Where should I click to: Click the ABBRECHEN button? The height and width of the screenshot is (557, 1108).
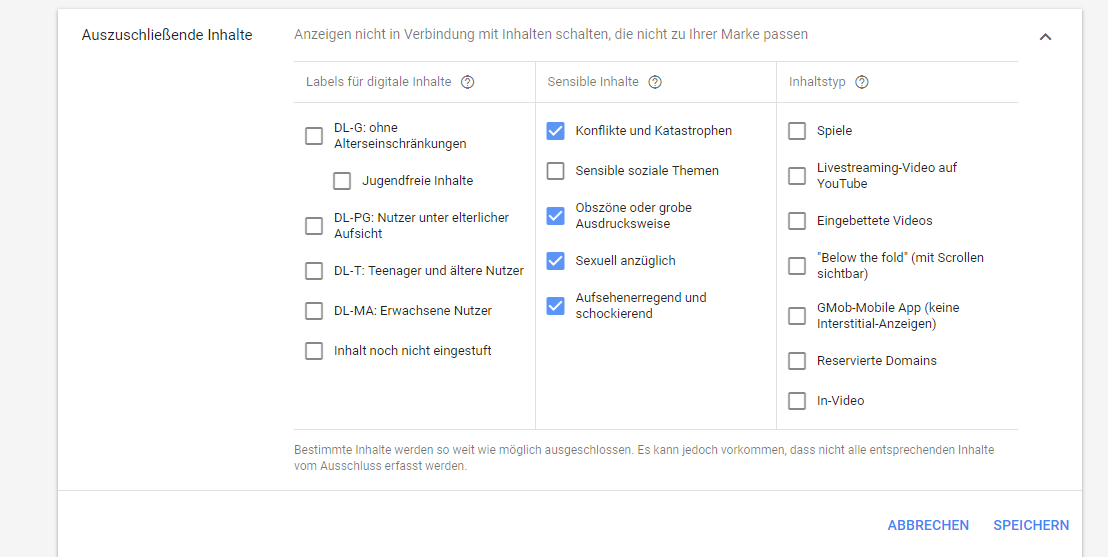tap(928, 525)
